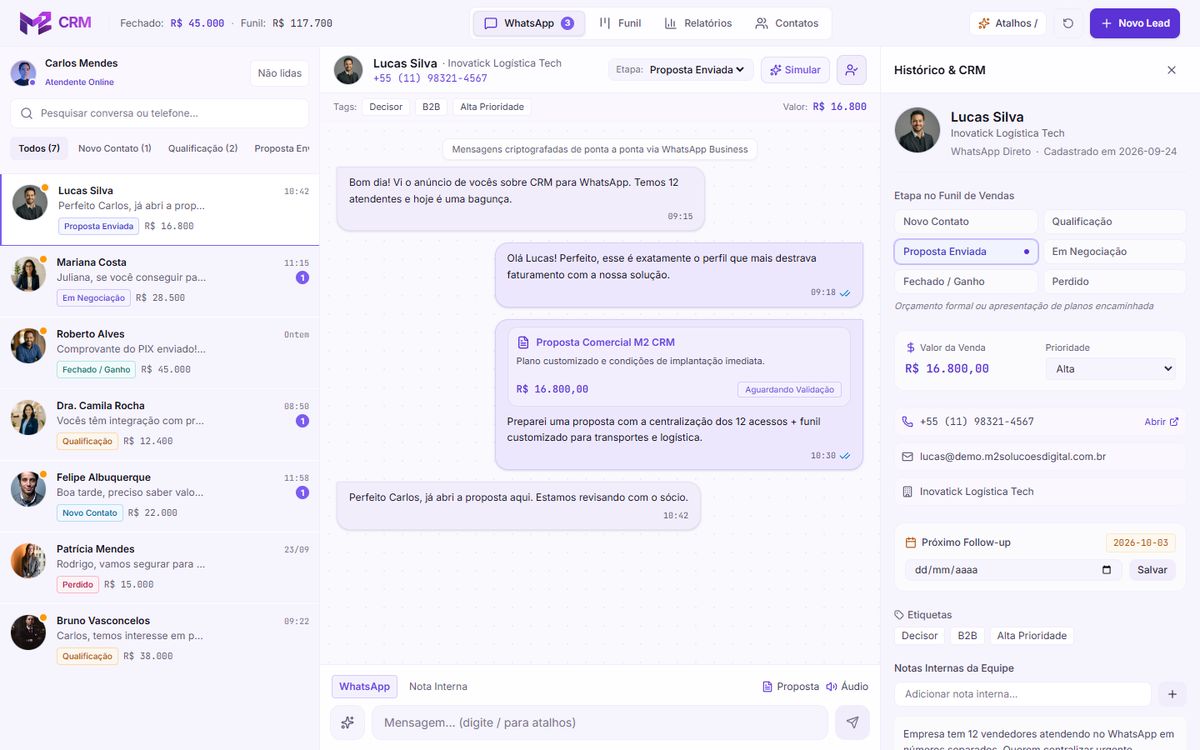Click the calendar icon by Próximo Follow-up
The image size is (1200, 750).
click(x=910, y=542)
